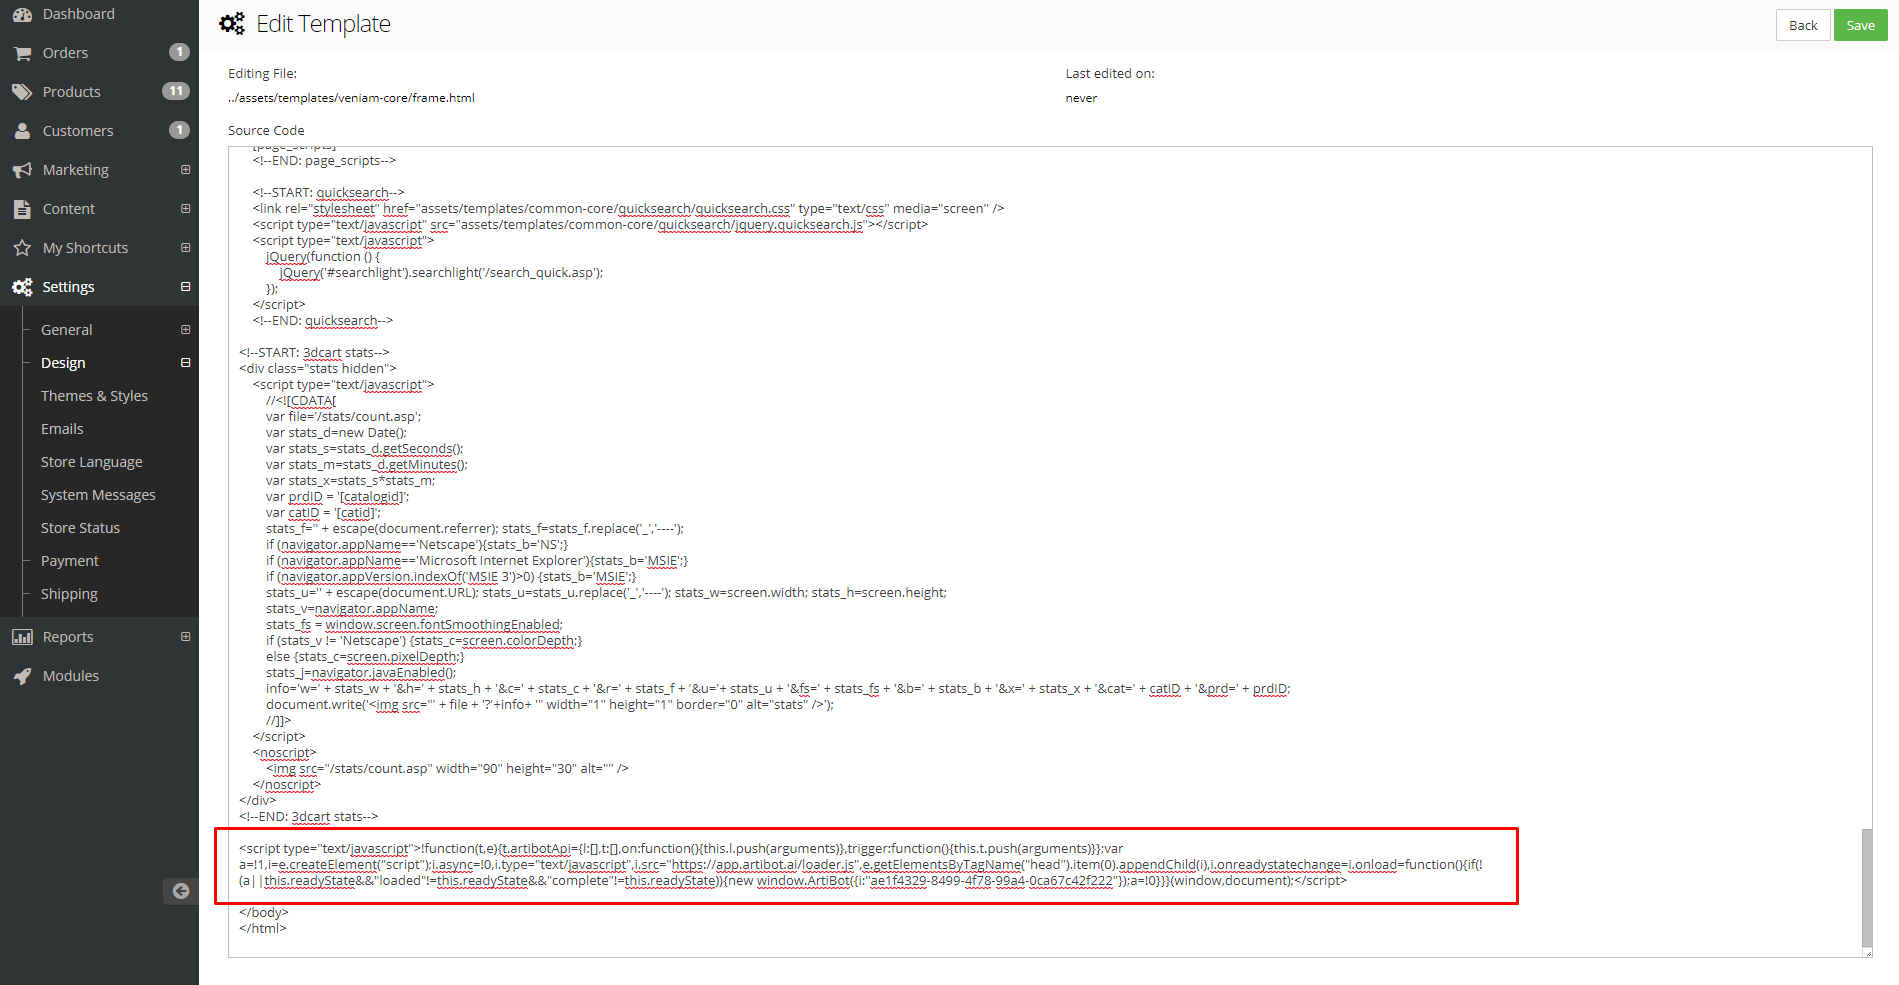Go to Themes & Styles
1899x985 pixels.
pos(94,396)
